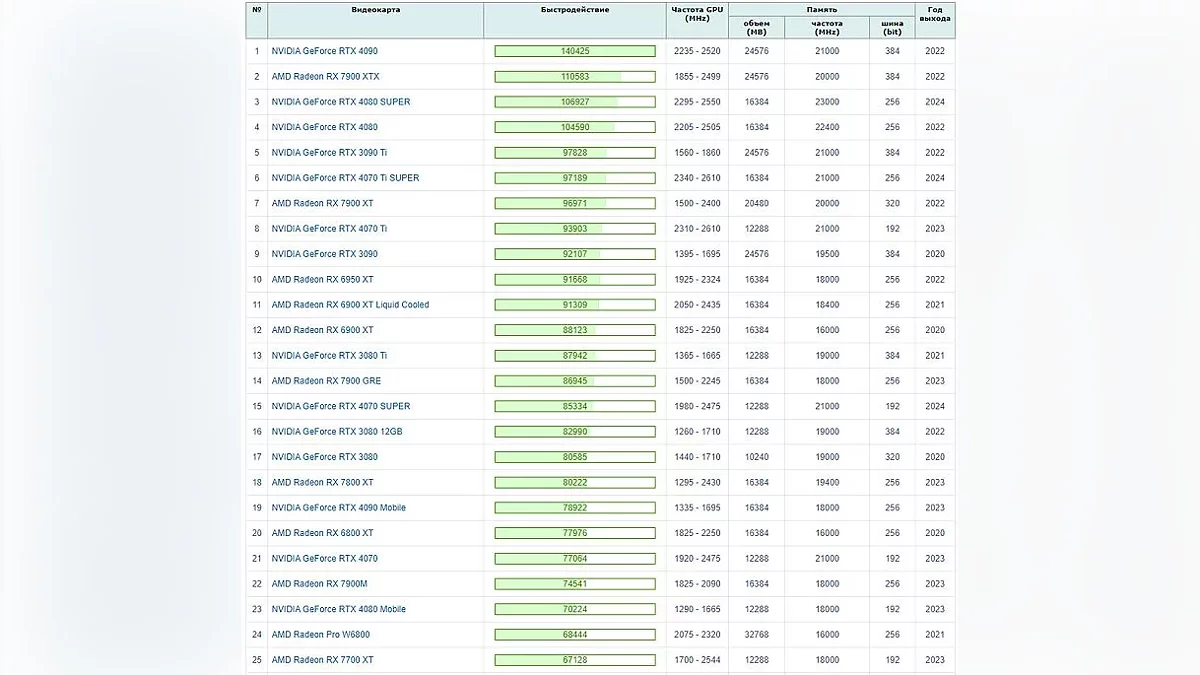Click the 92107 performance bar

575,254
